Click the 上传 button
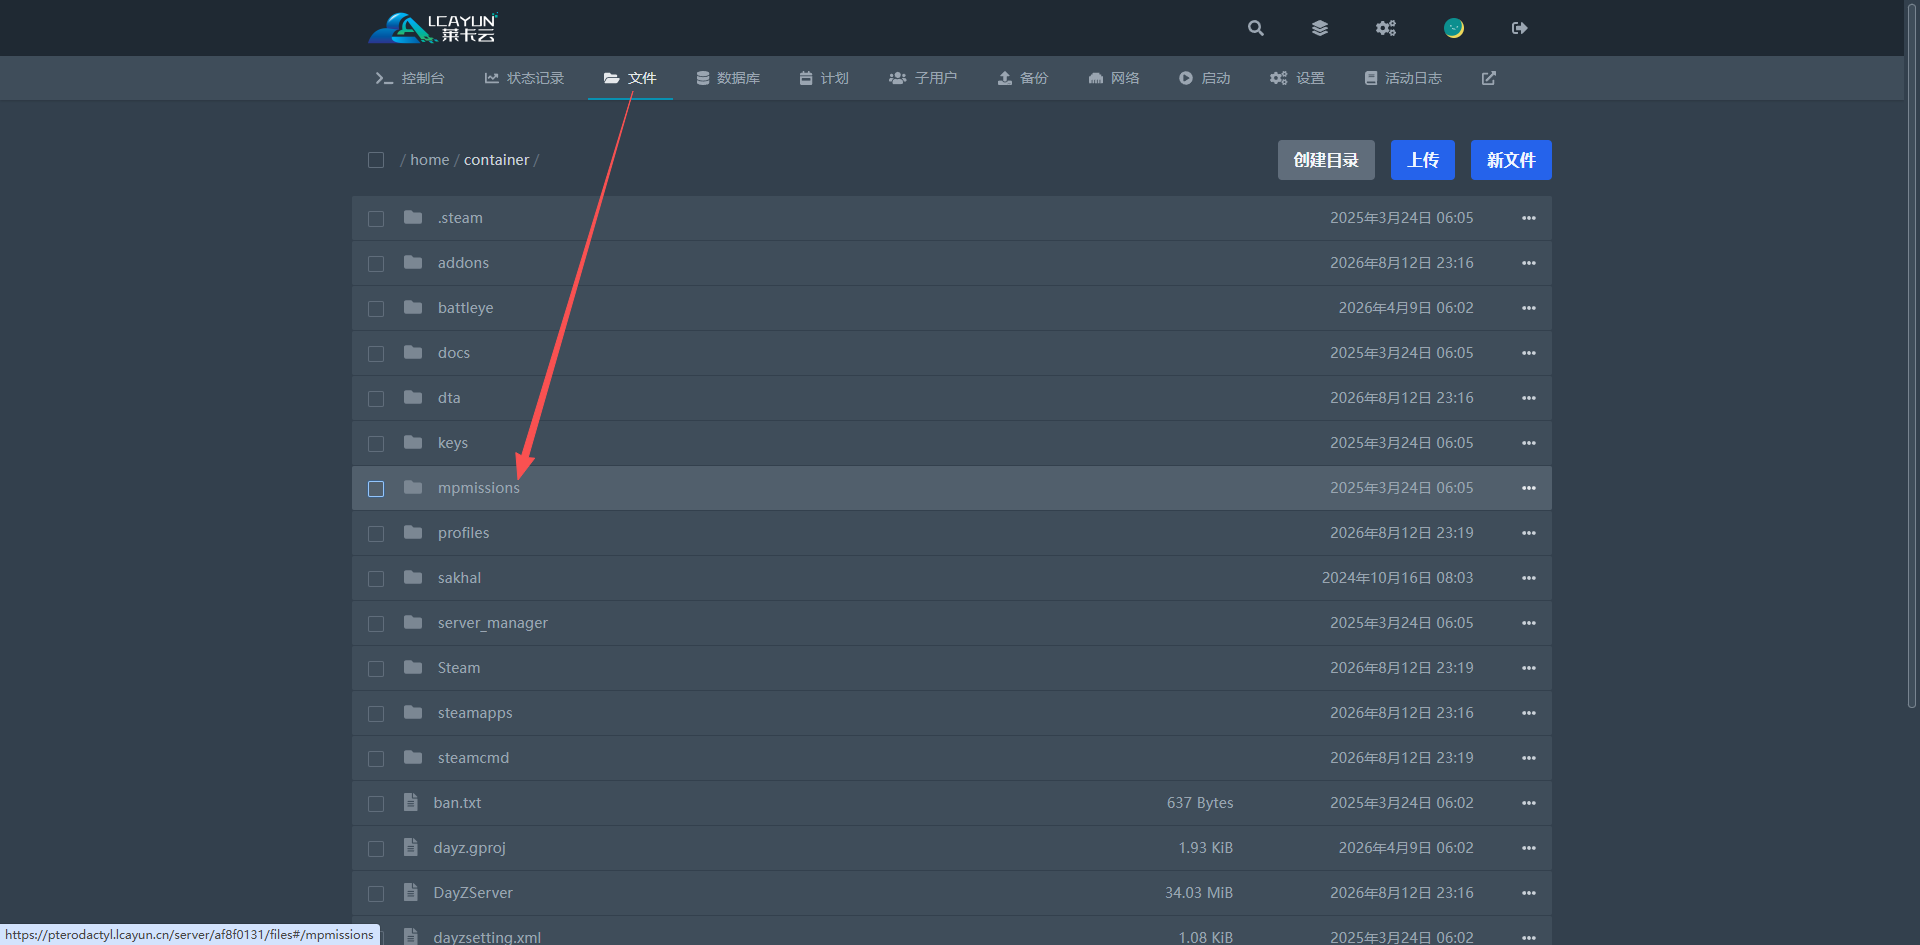Viewport: 1920px width, 945px height. click(x=1423, y=160)
